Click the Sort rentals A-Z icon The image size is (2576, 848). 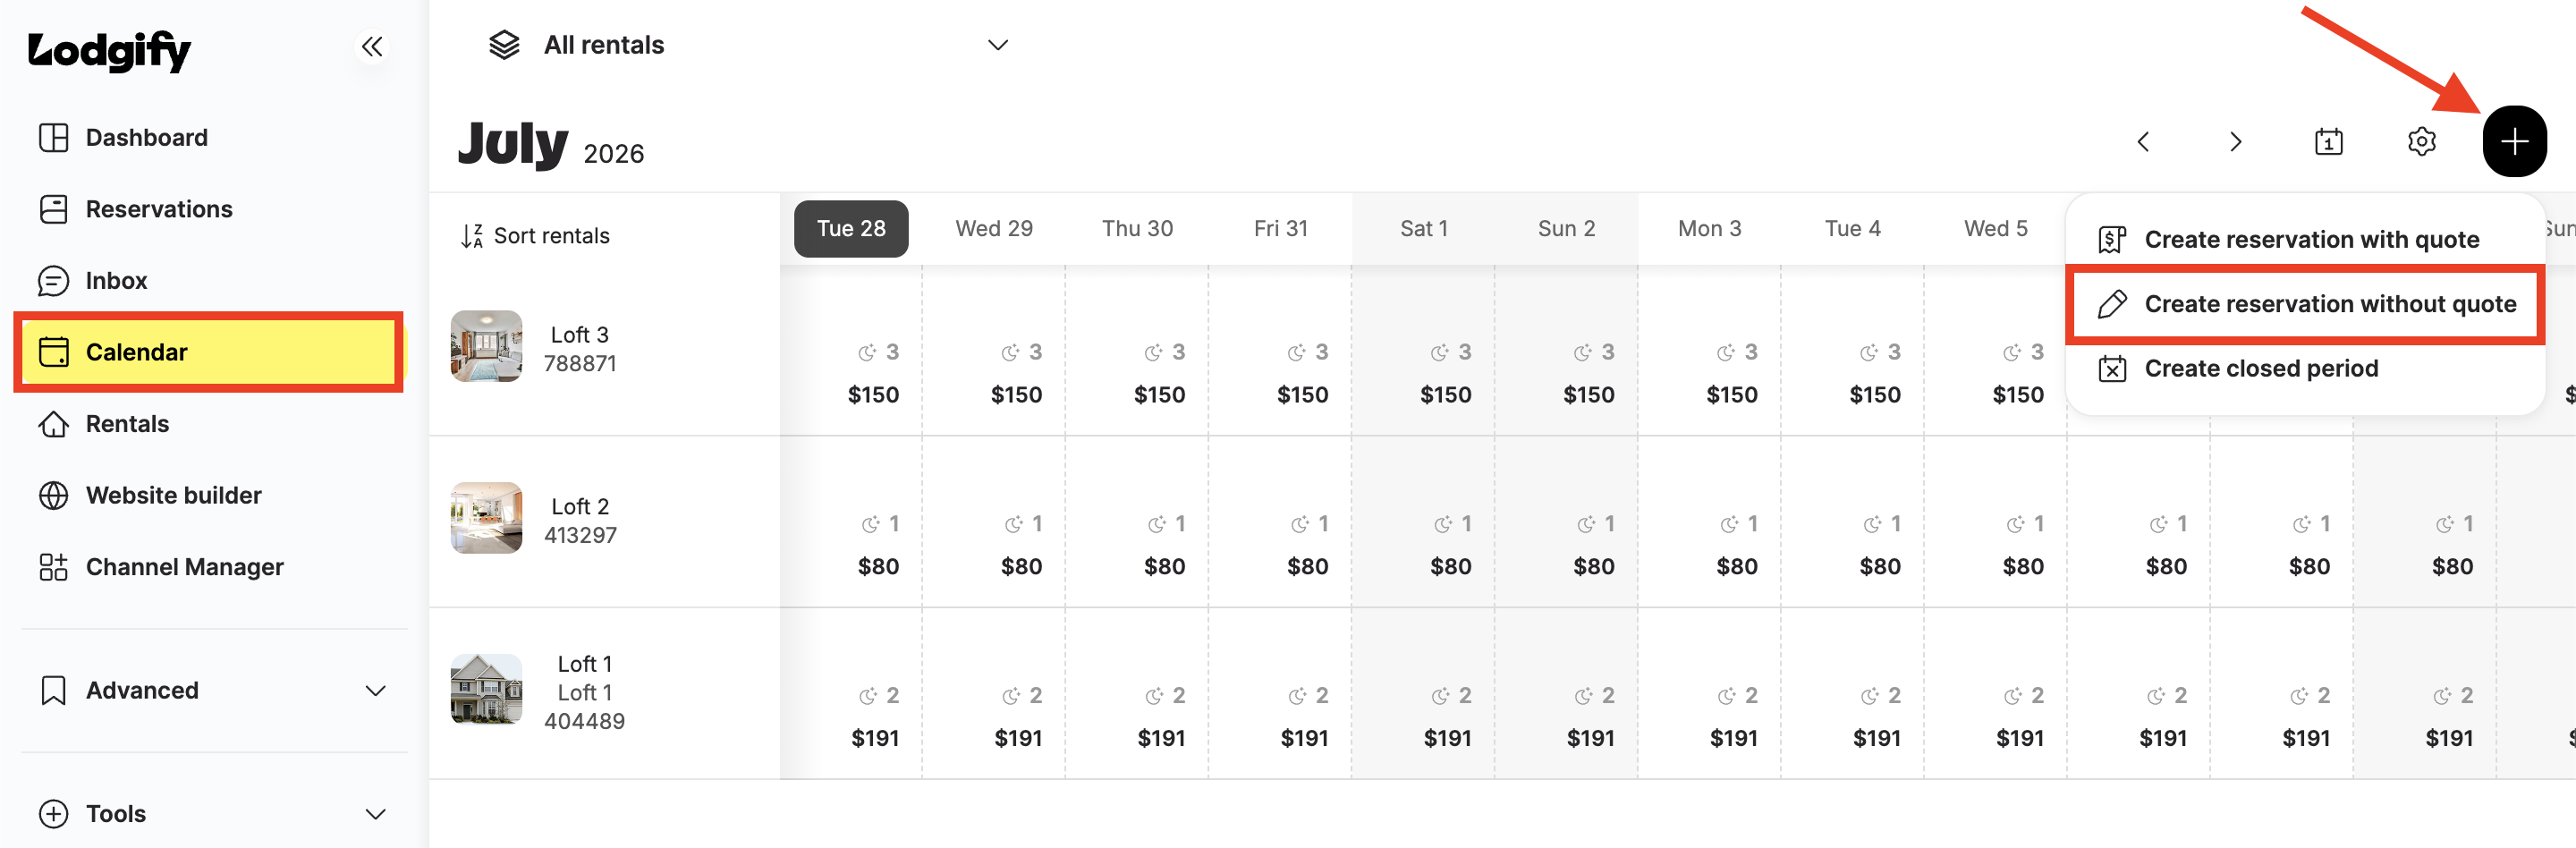tap(472, 236)
